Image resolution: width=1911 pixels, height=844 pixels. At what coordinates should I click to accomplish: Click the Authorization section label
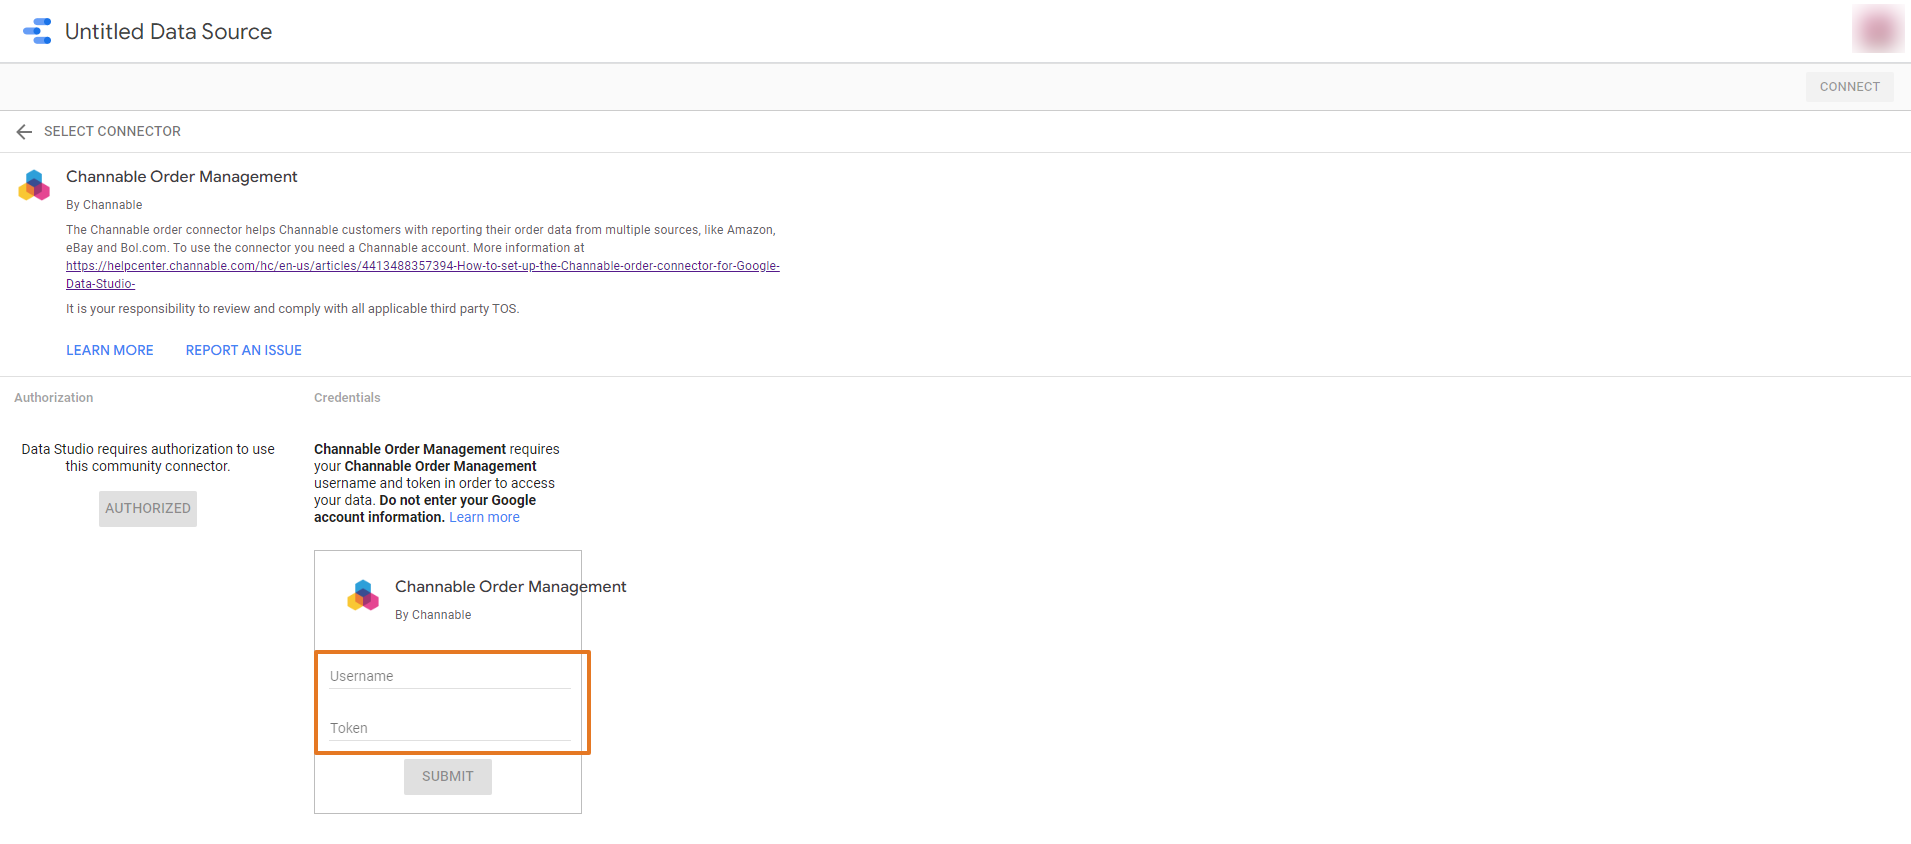pos(54,397)
